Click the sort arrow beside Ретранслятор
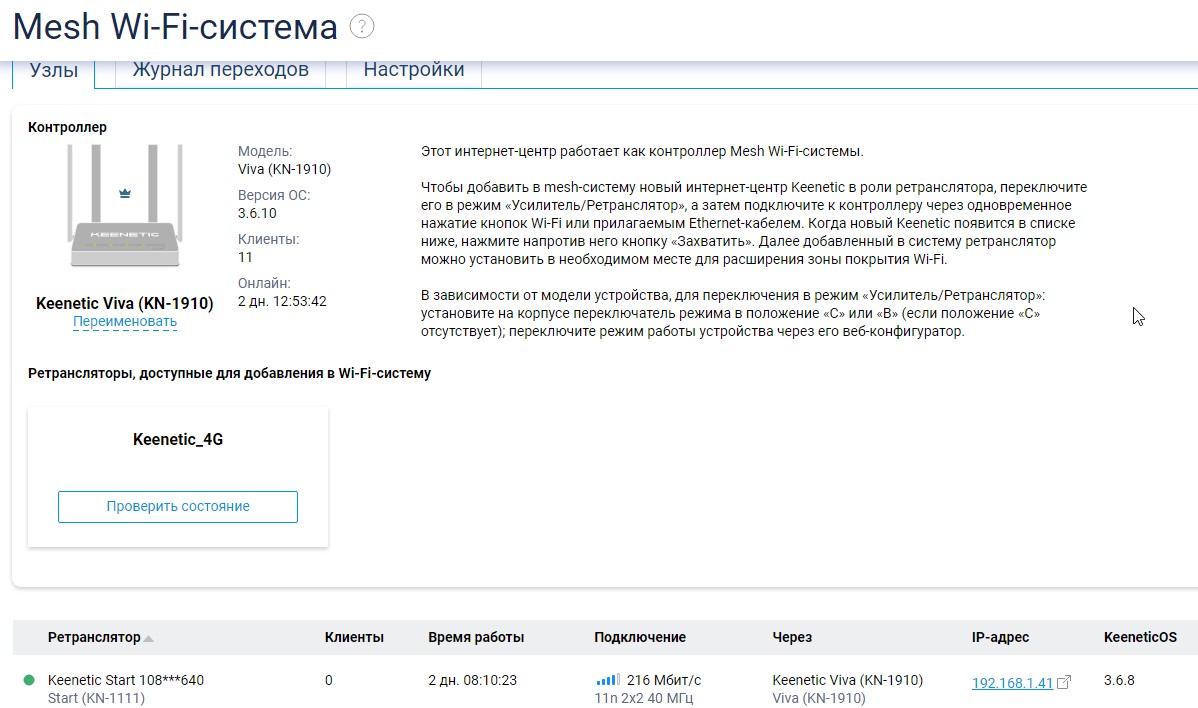 (x=149, y=638)
